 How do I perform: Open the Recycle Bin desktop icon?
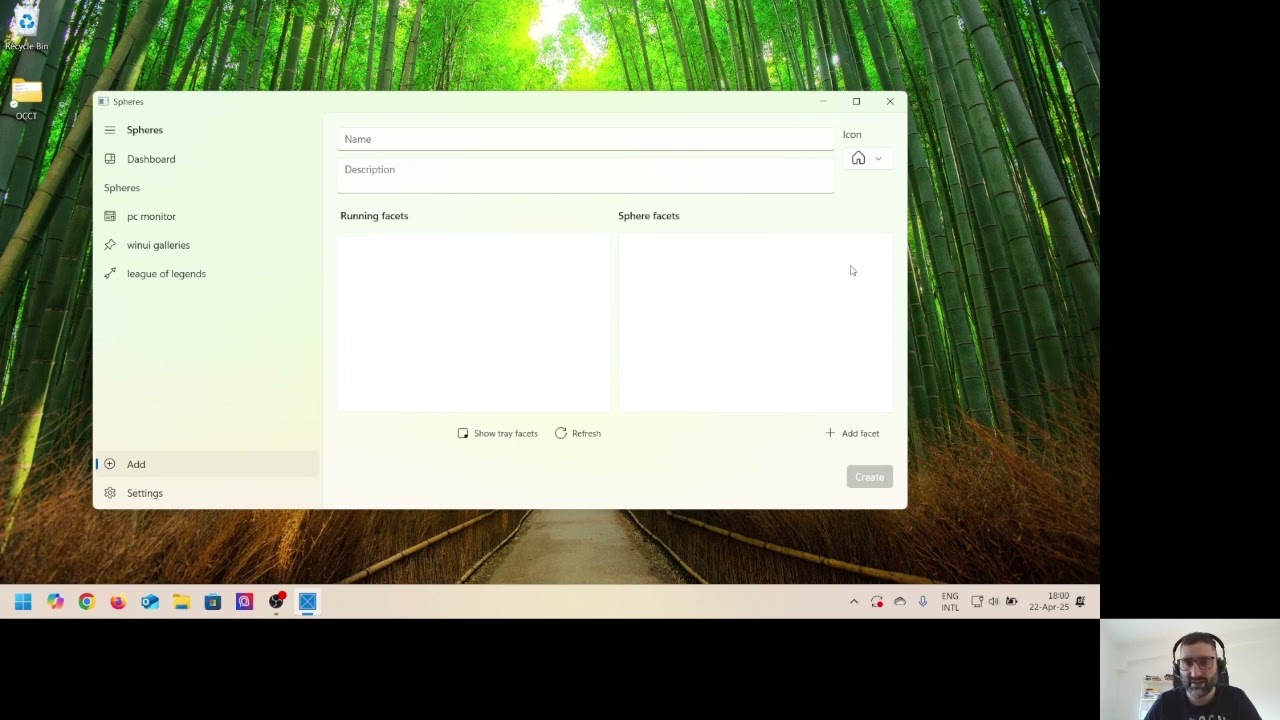pyautogui.click(x=26, y=30)
